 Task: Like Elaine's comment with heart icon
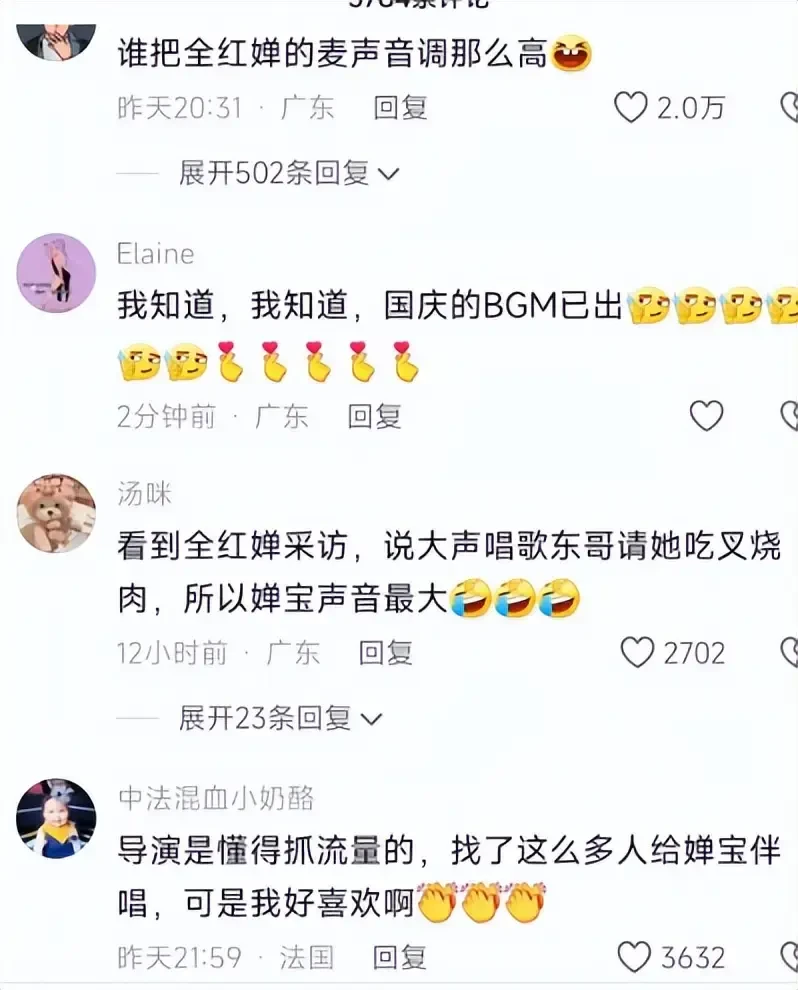(706, 416)
